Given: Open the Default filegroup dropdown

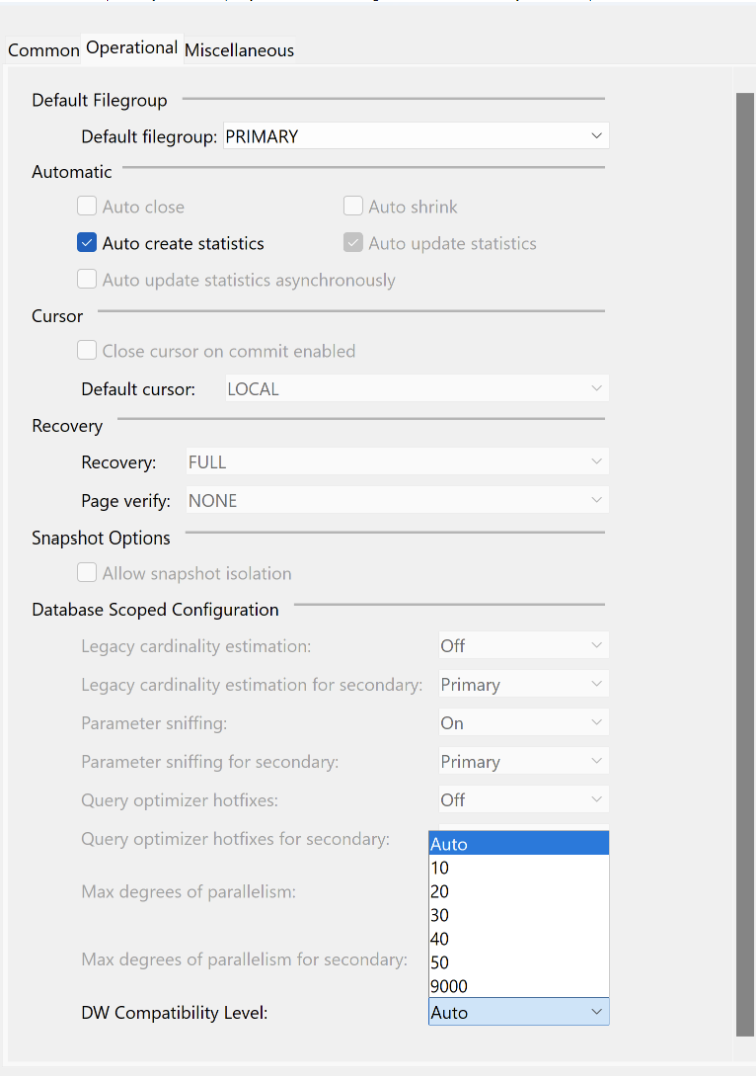Looking at the screenshot, I should click(415, 136).
